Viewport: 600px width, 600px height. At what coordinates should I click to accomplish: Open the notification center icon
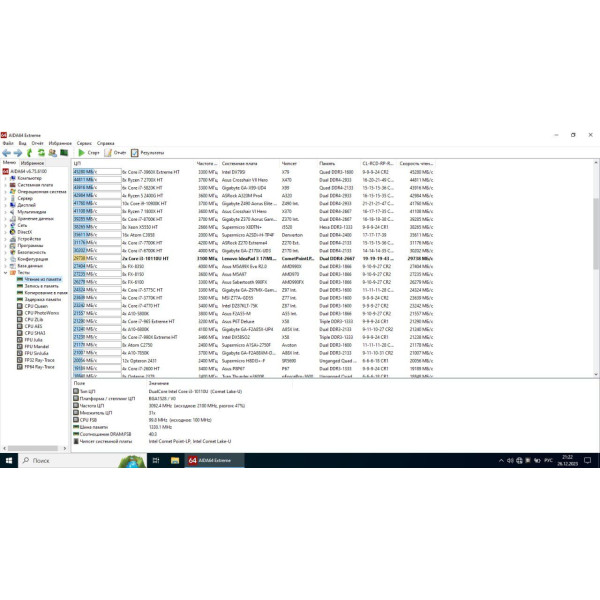(x=588, y=461)
